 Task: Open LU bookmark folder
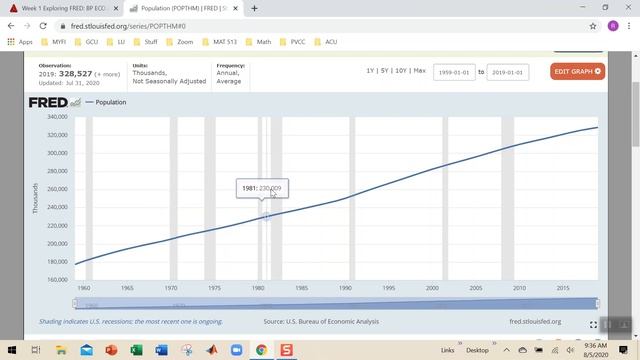point(116,42)
